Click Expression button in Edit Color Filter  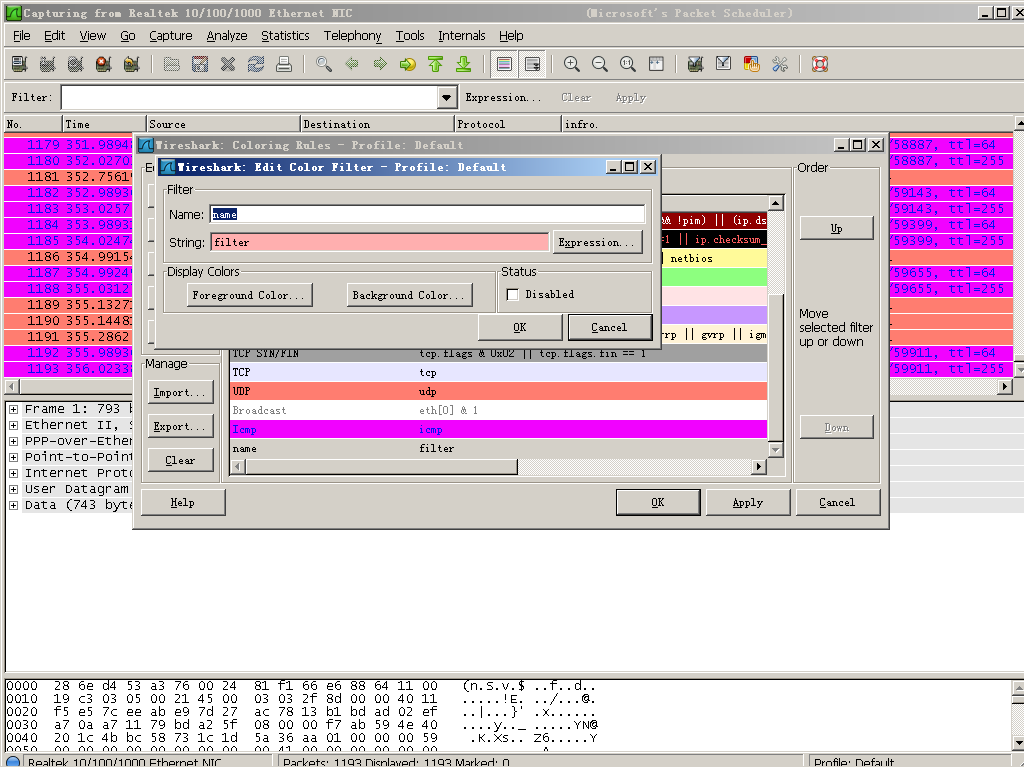point(597,242)
